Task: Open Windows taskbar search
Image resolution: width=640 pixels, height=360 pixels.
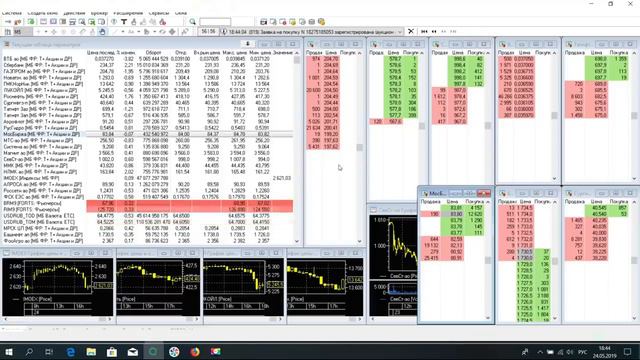Action: [x=29, y=351]
